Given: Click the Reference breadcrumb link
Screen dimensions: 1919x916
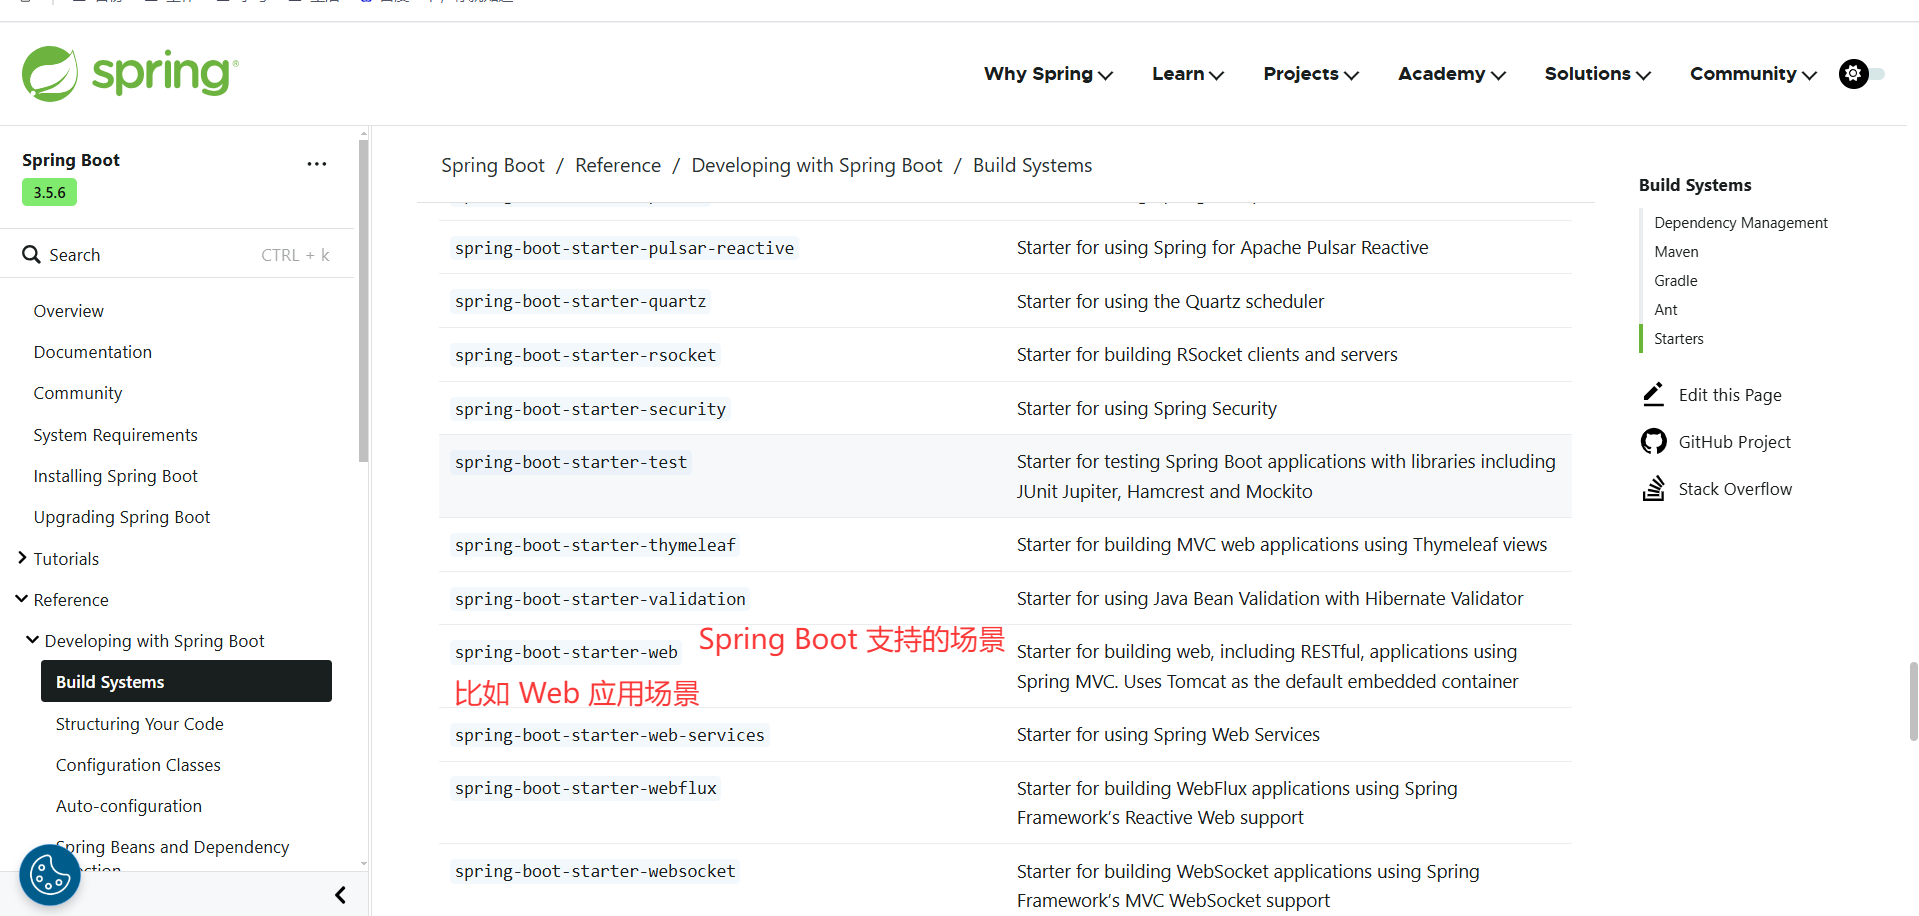Looking at the screenshot, I should click(618, 165).
